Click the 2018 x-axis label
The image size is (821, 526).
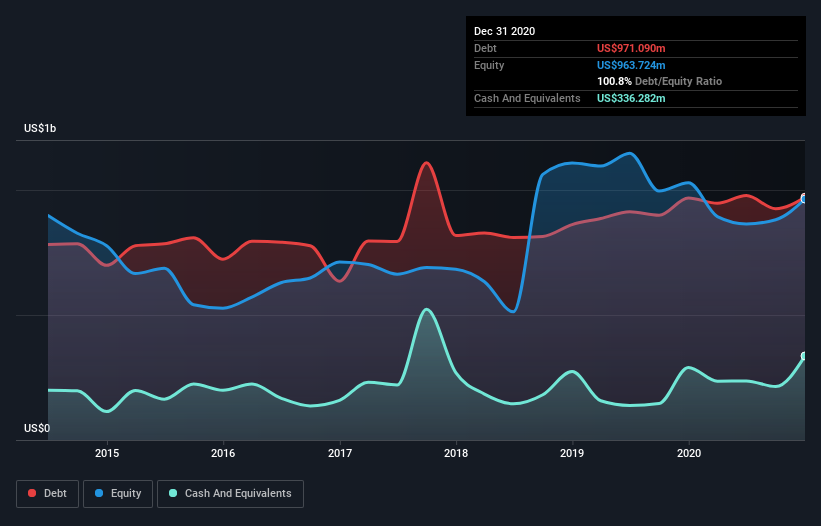point(456,453)
